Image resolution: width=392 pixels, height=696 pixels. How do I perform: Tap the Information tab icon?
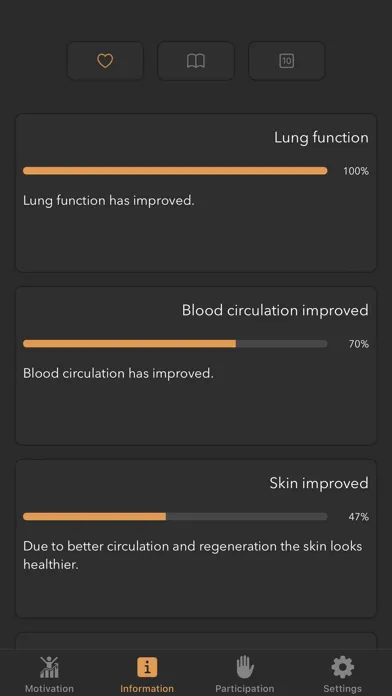(147, 667)
